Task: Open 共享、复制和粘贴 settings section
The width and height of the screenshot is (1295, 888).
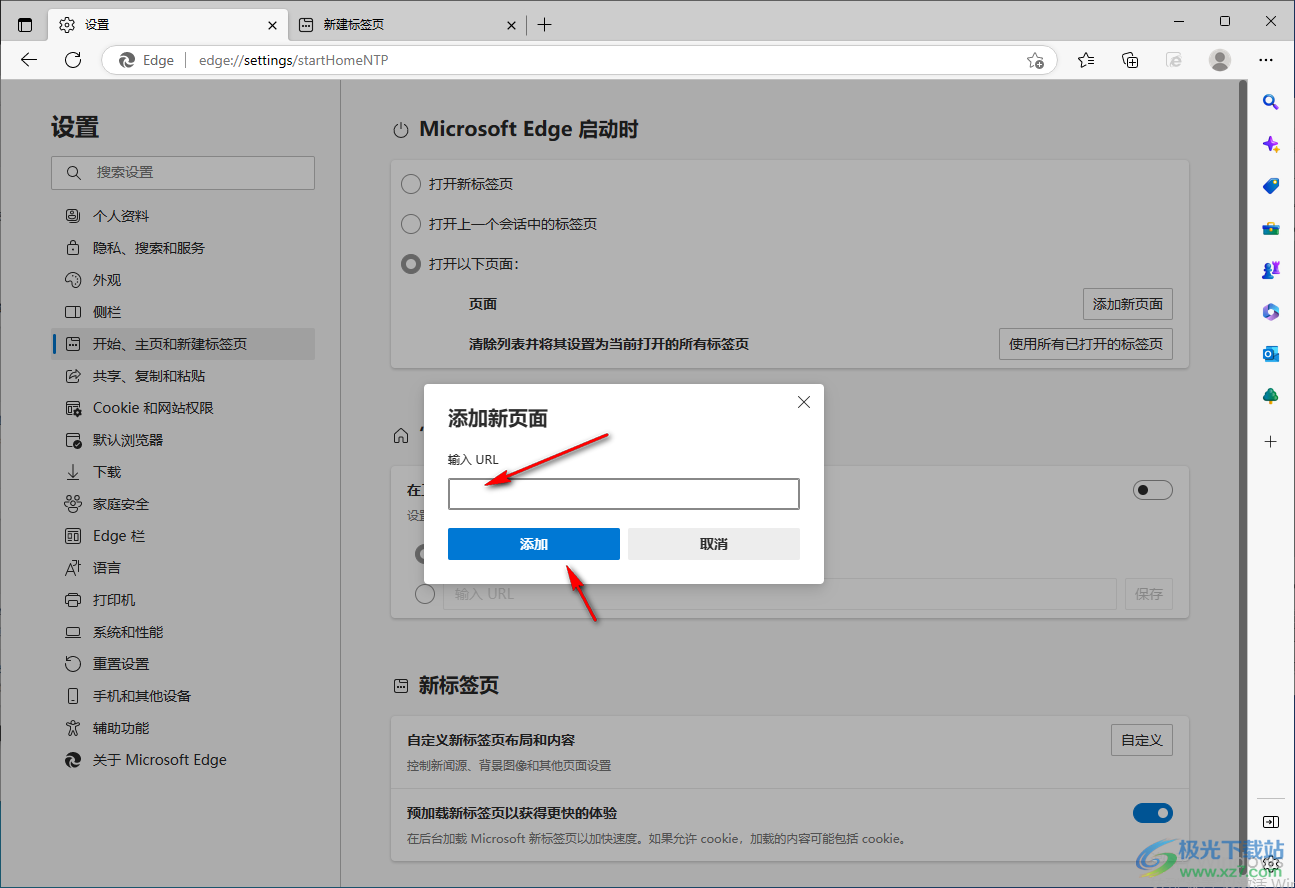Action: pyautogui.click(x=183, y=376)
